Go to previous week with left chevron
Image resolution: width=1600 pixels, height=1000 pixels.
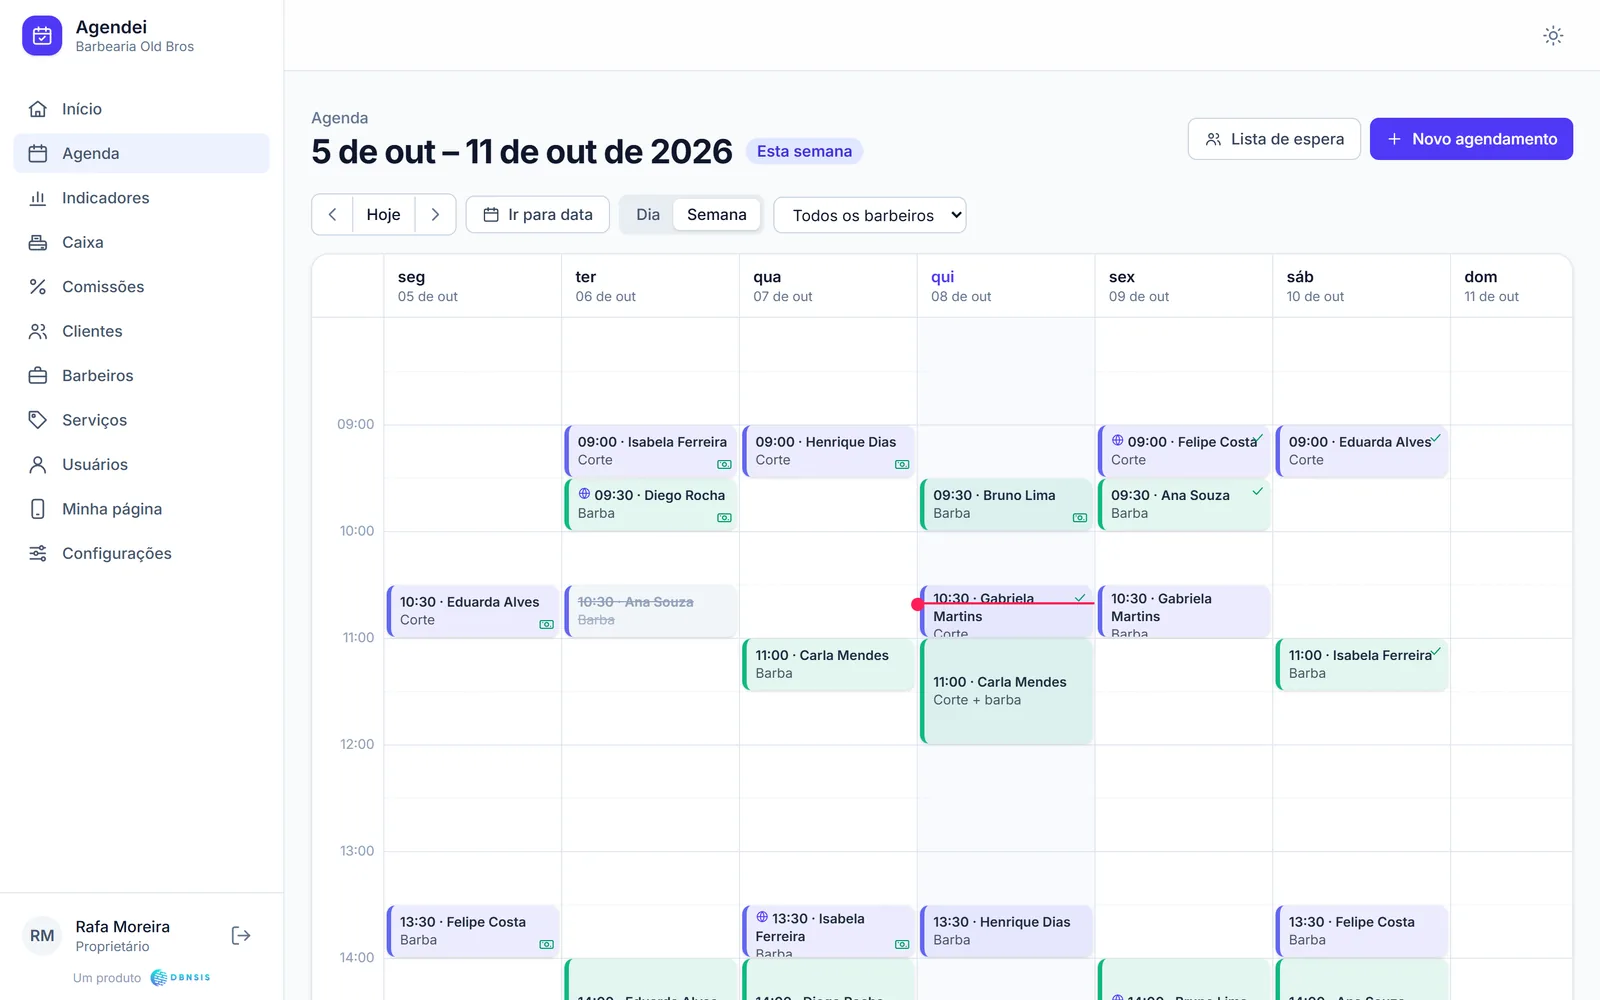[332, 215]
